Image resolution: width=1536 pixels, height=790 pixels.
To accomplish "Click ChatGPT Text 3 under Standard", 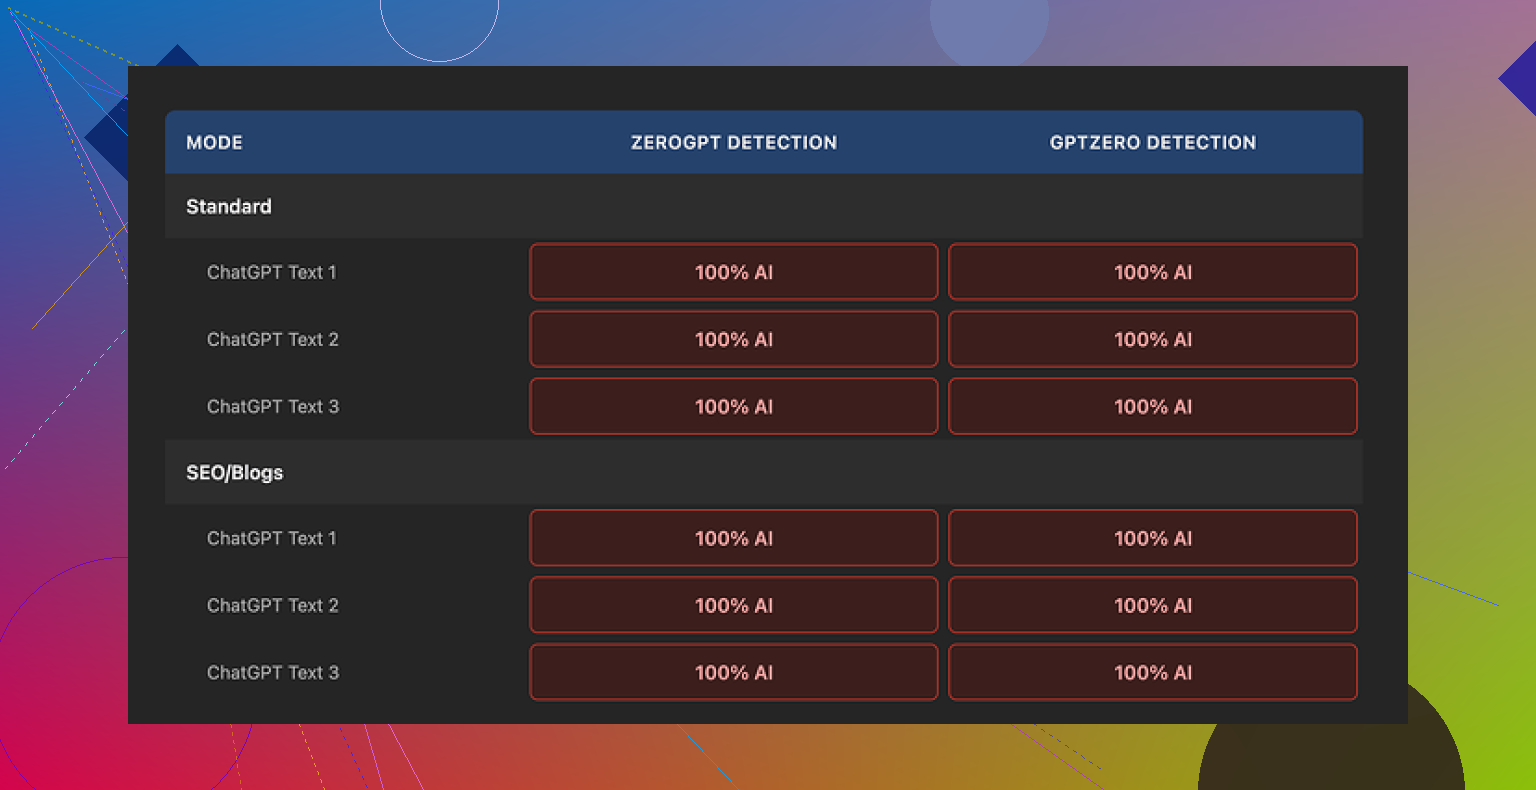I will point(272,406).
